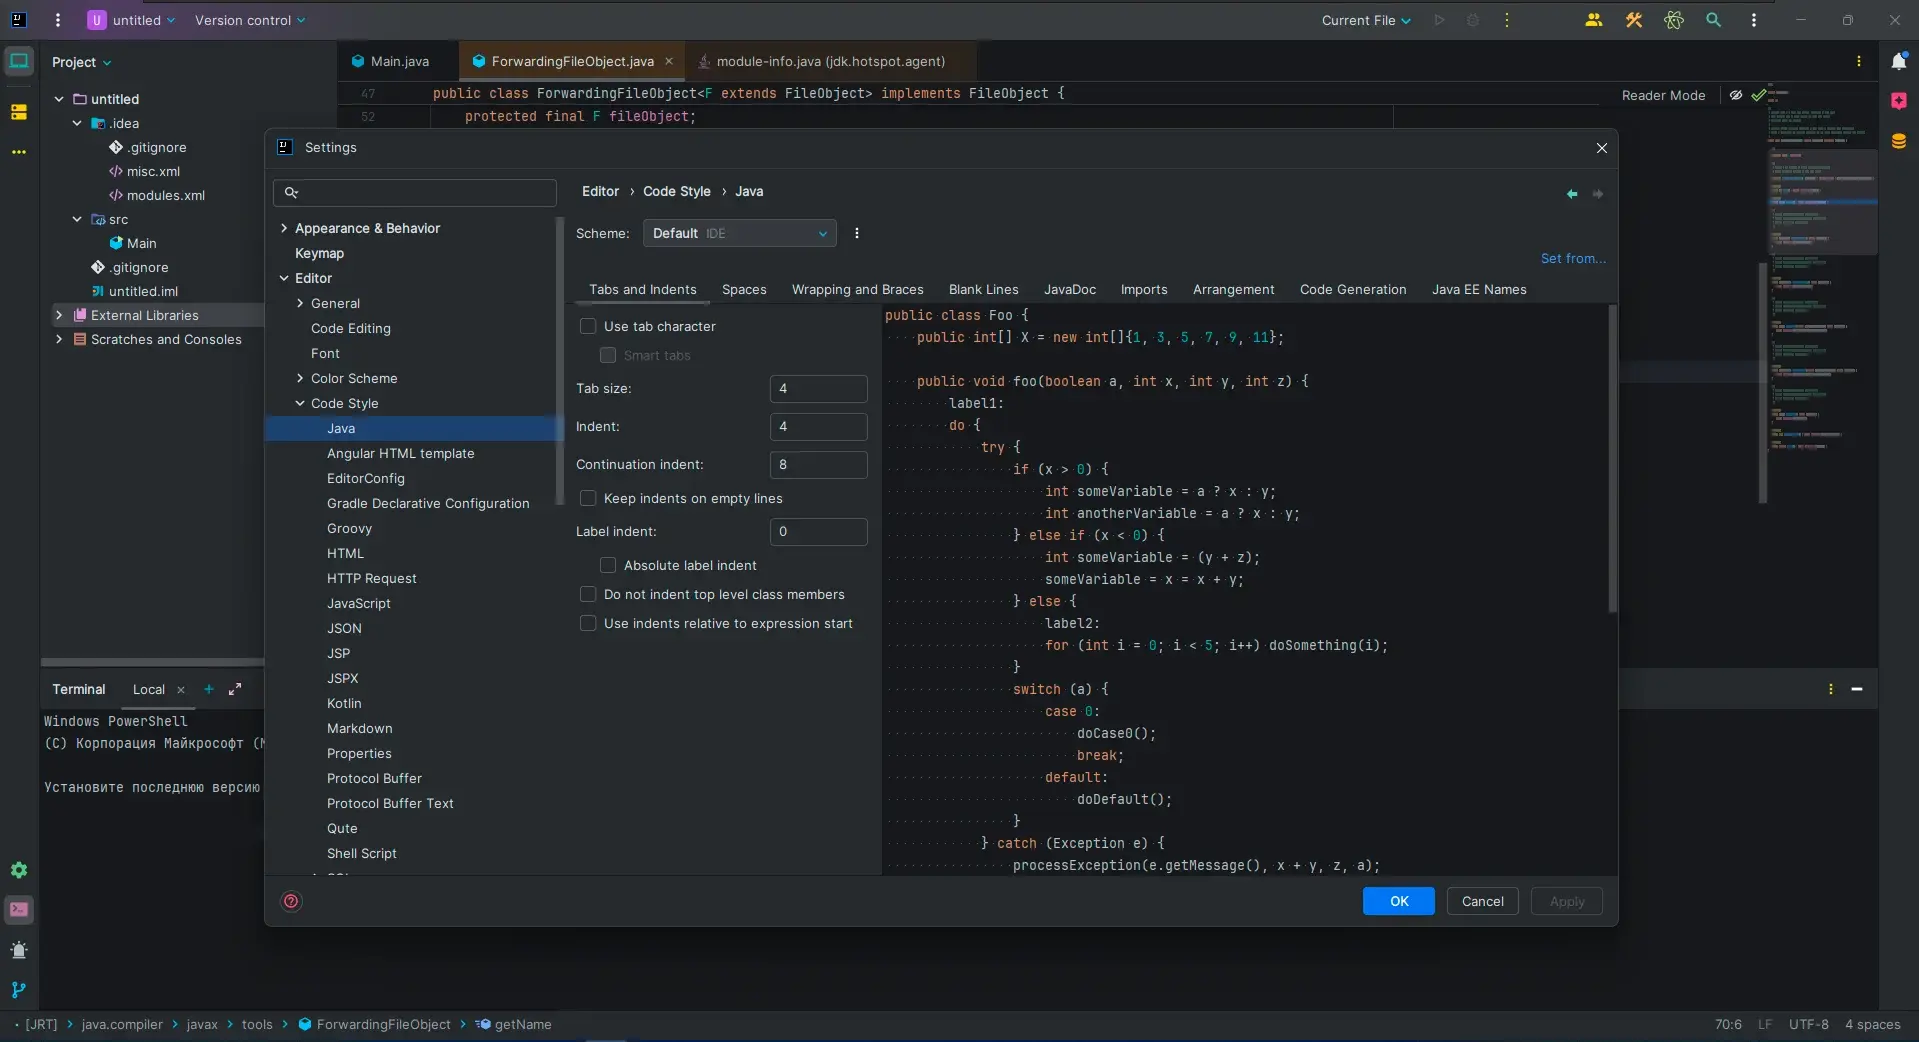This screenshot has width=1919, height=1042.
Task: Click the back navigation arrow in Settings
Action: coord(1571,194)
